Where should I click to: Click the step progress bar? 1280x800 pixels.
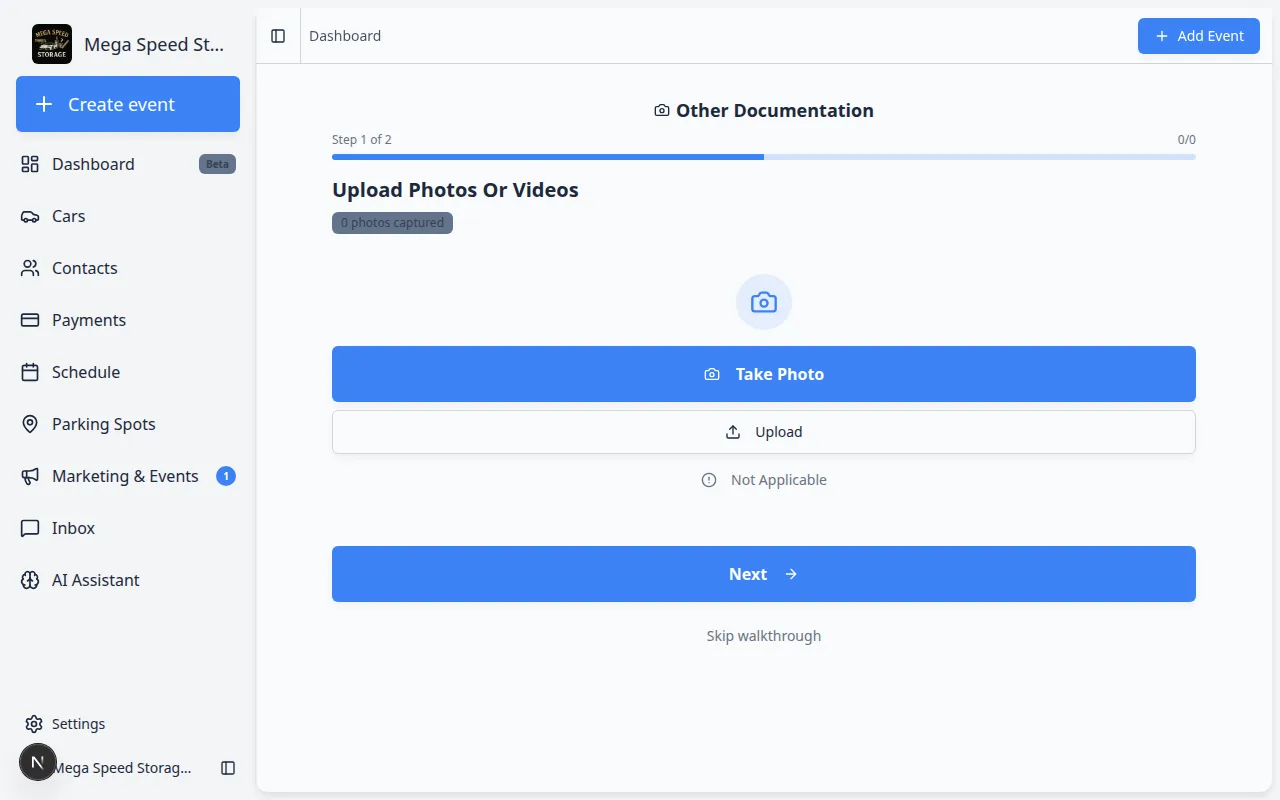pyautogui.click(x=764, y=157)
